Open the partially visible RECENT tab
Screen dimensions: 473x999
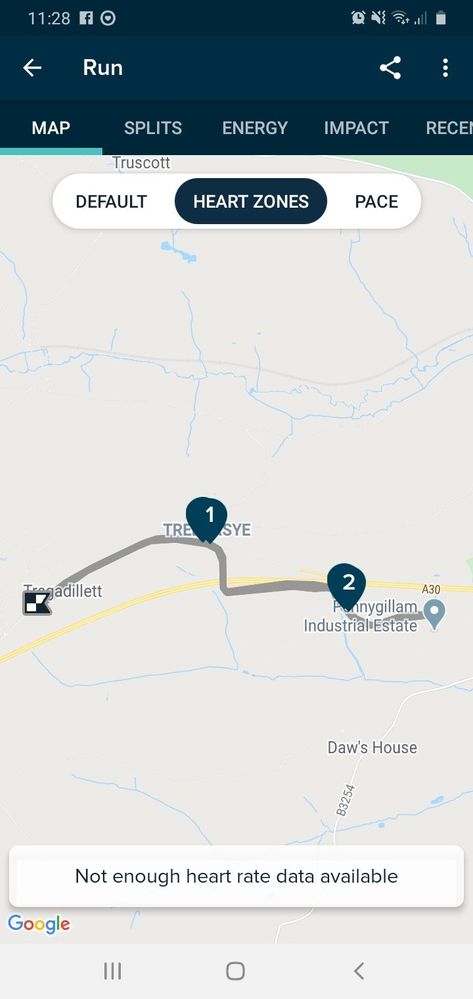coord(449,127)
